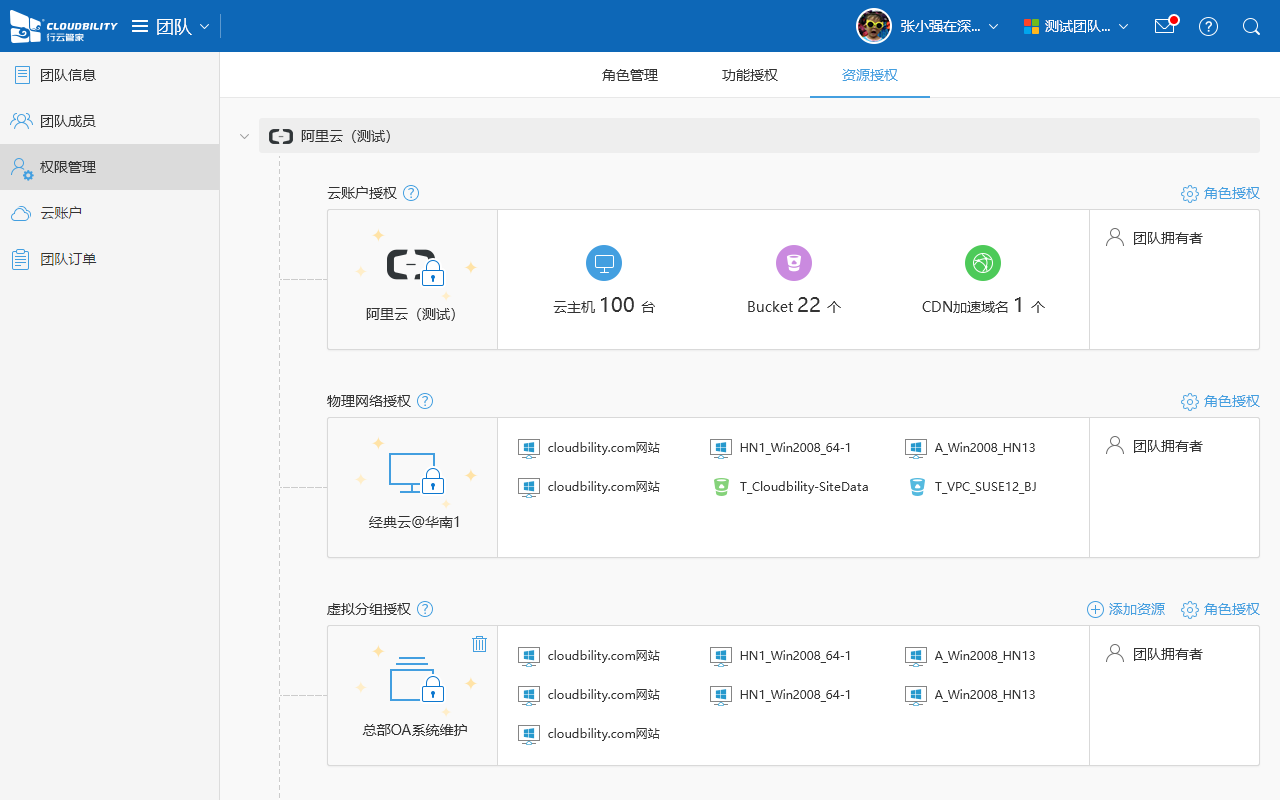Collapse the 阿里云（测试） tree section

point(244,136)
